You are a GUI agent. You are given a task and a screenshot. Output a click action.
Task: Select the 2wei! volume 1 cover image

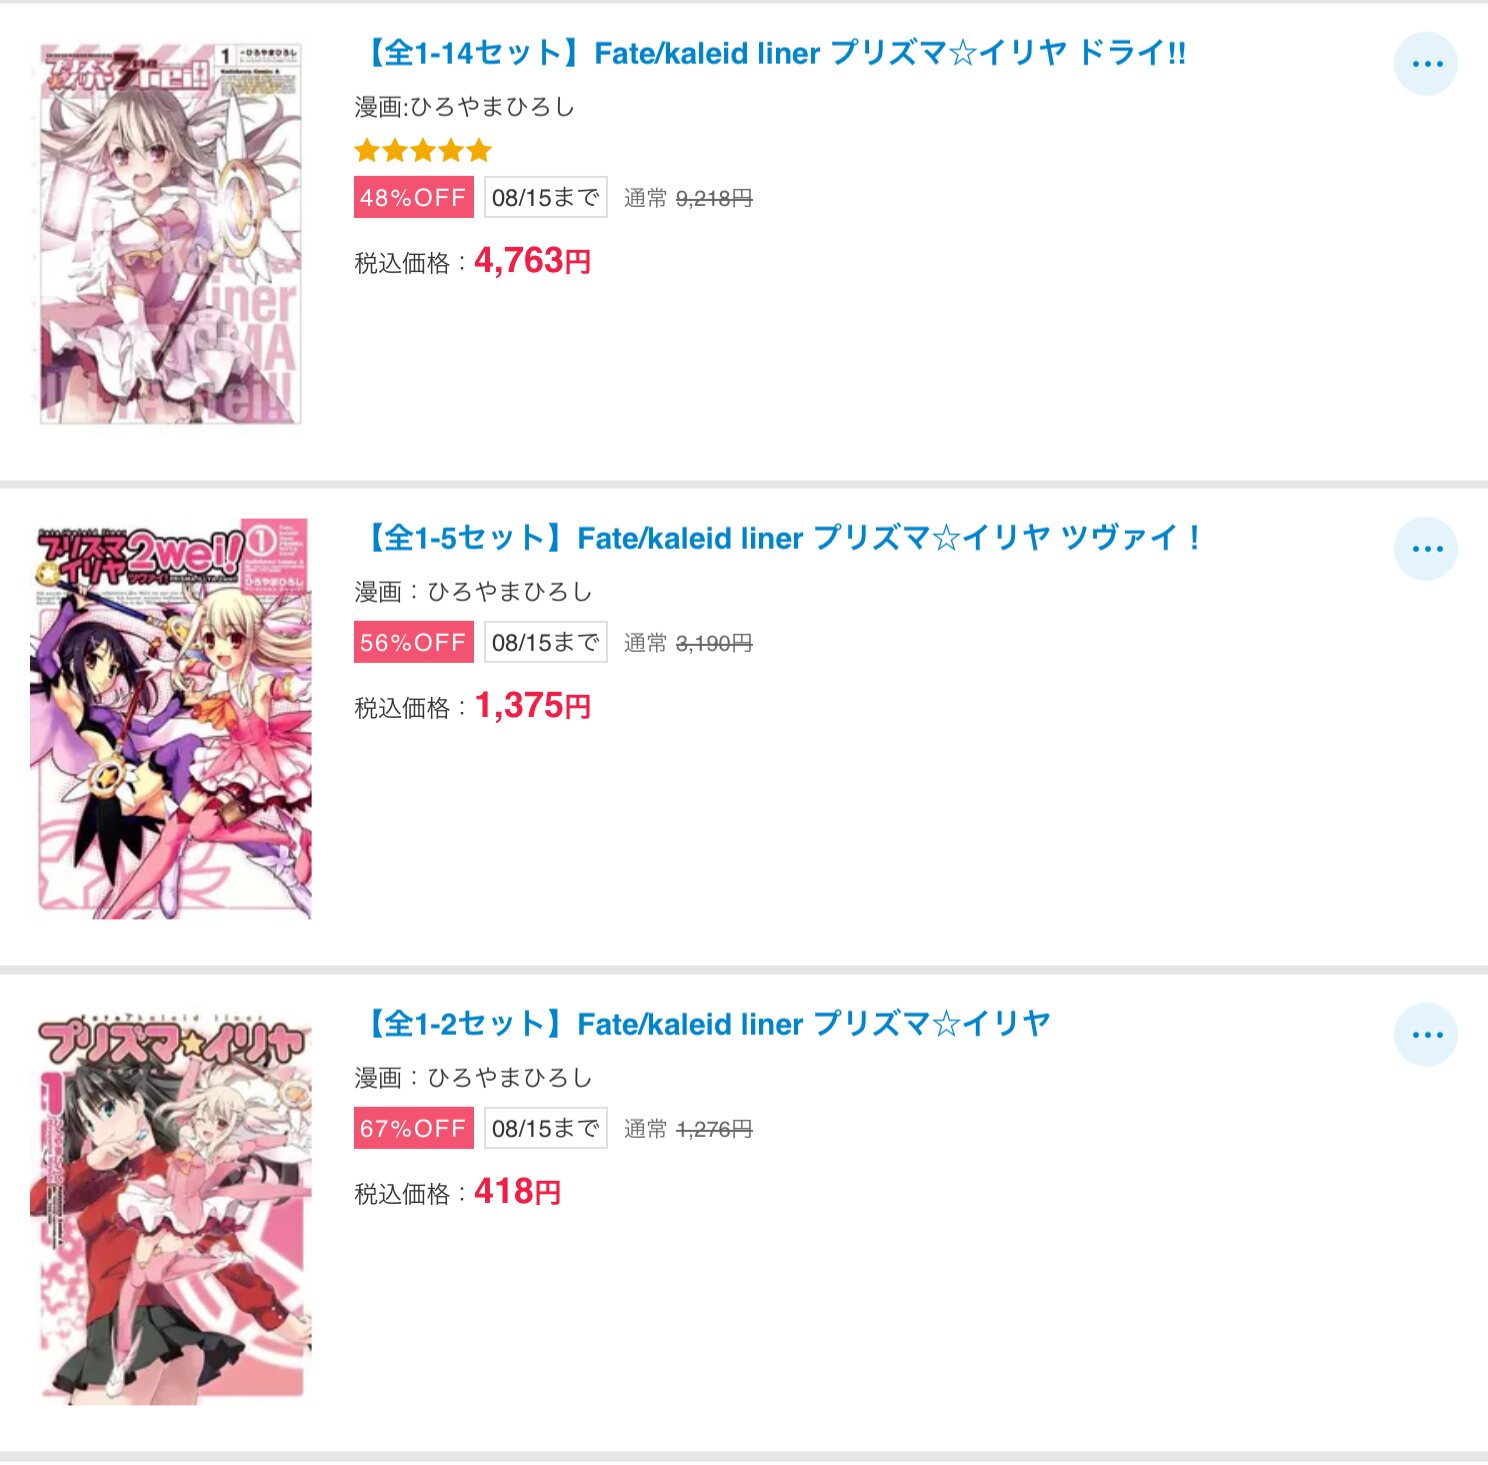pyautogui.click(x=170, y=719)
